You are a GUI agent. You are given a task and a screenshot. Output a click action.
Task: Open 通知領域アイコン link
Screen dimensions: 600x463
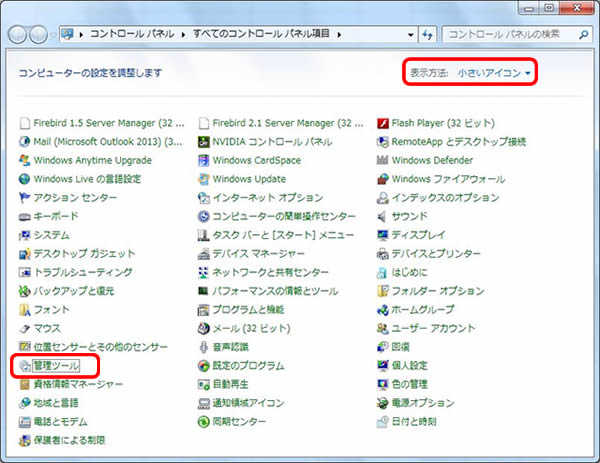click(x=248, y=403)
